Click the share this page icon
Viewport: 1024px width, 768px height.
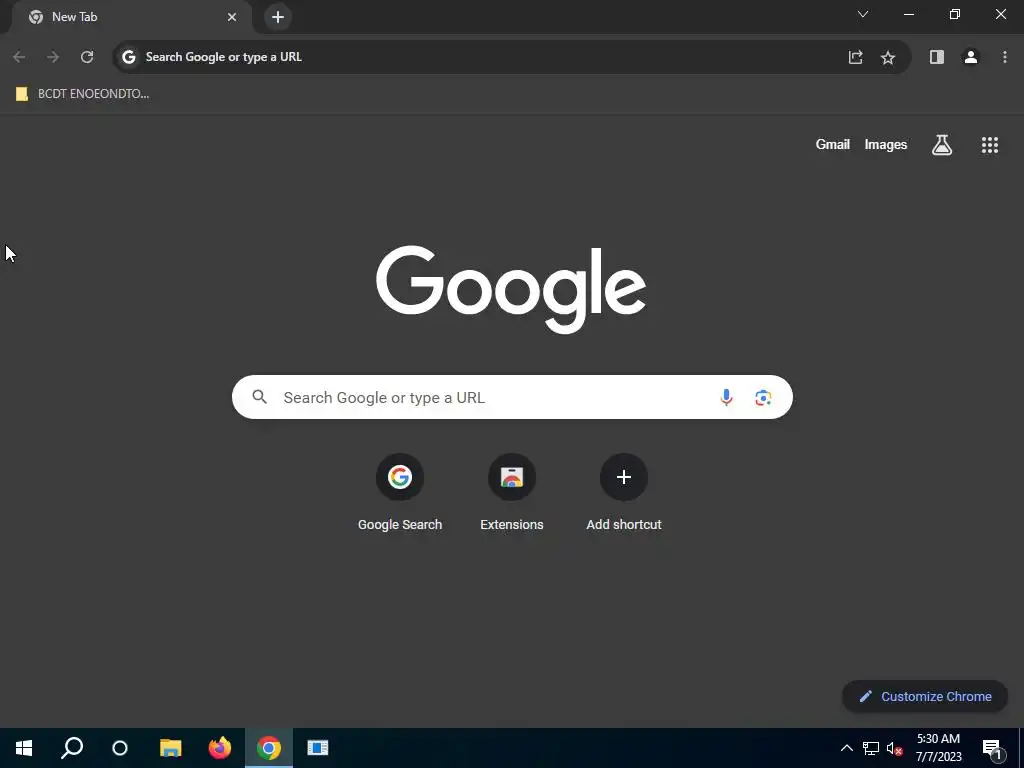(x=856, y=57)
